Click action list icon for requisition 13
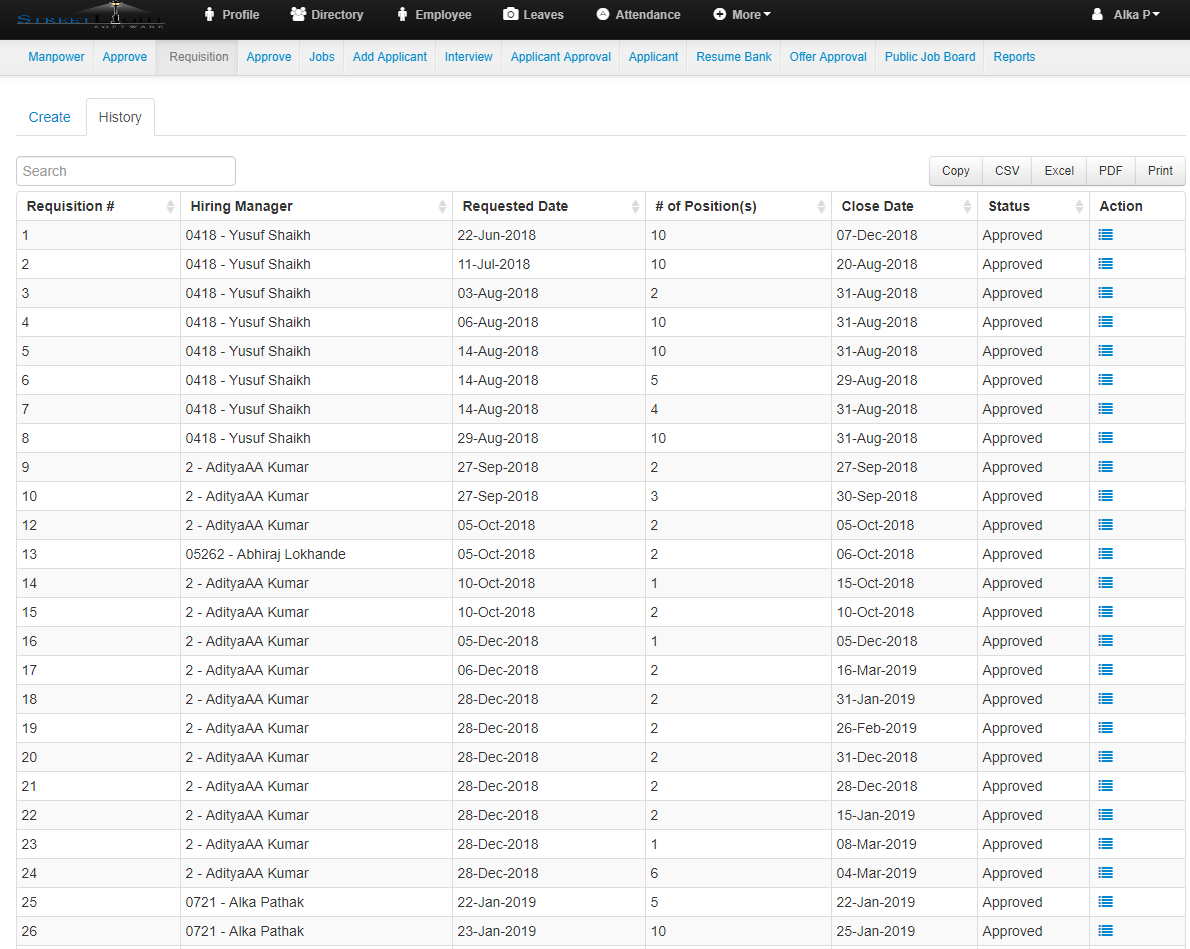 (1105, 554)
